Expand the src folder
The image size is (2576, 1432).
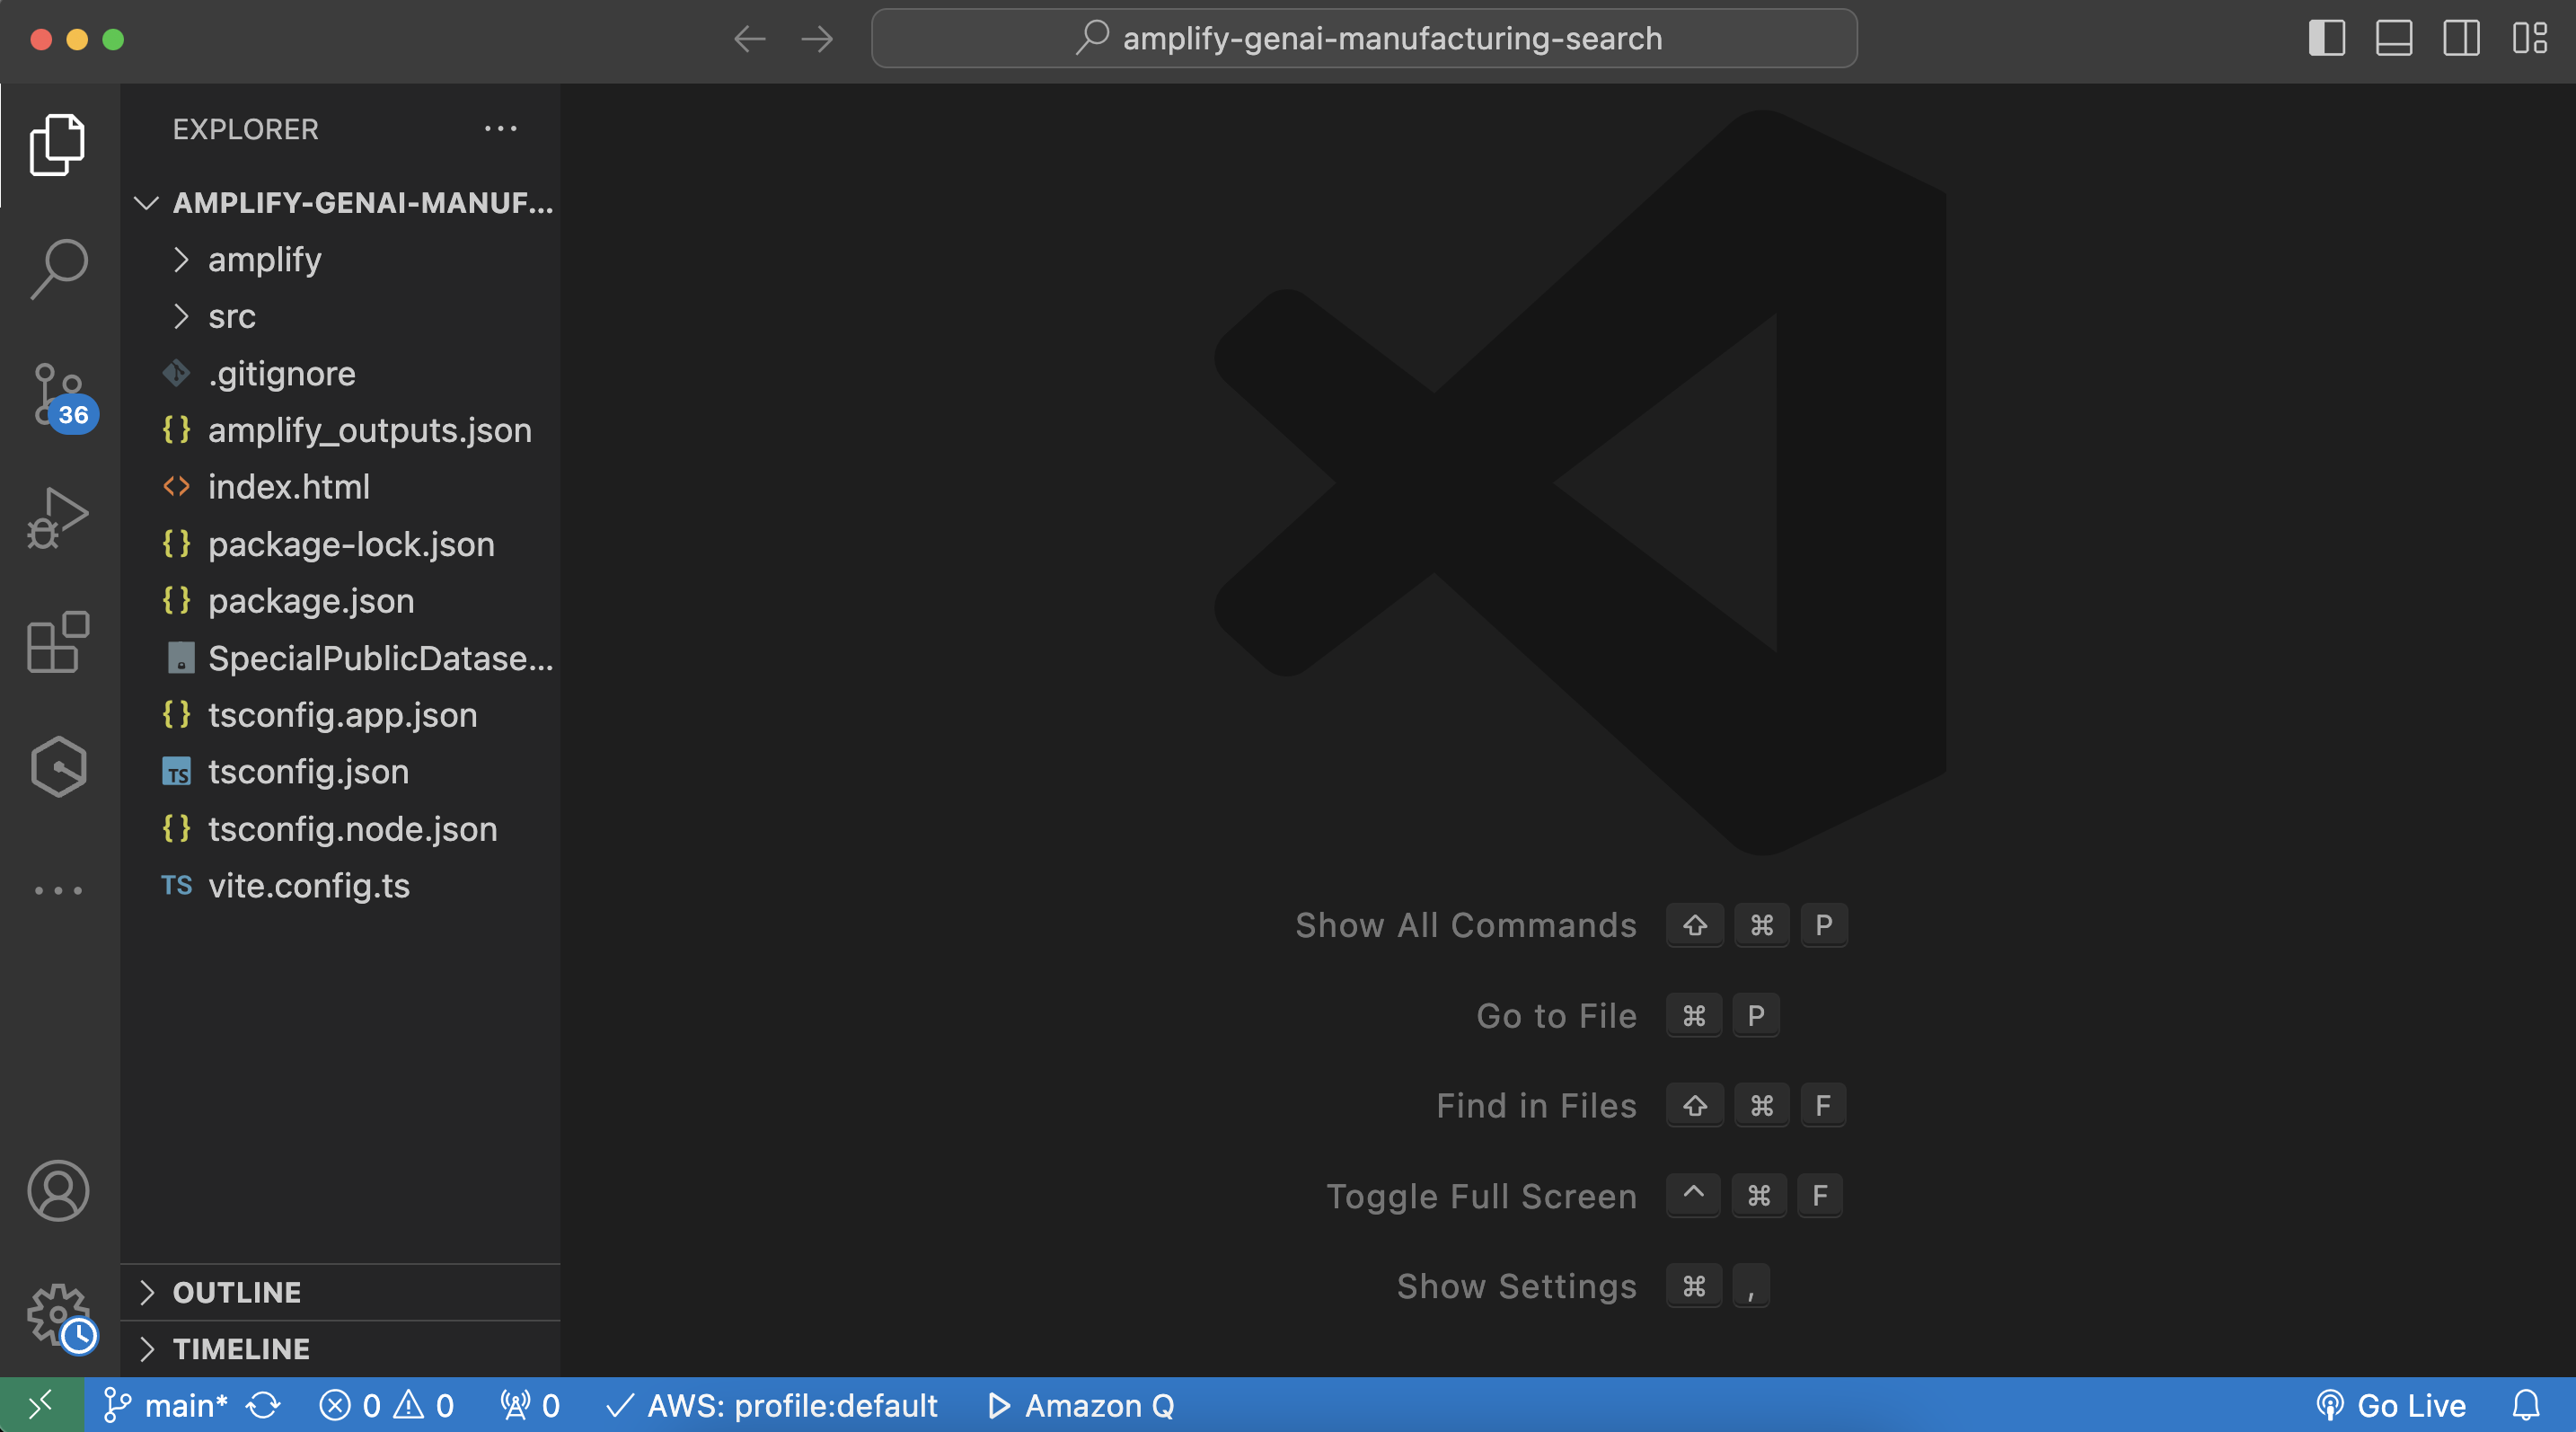coord(232,316)
